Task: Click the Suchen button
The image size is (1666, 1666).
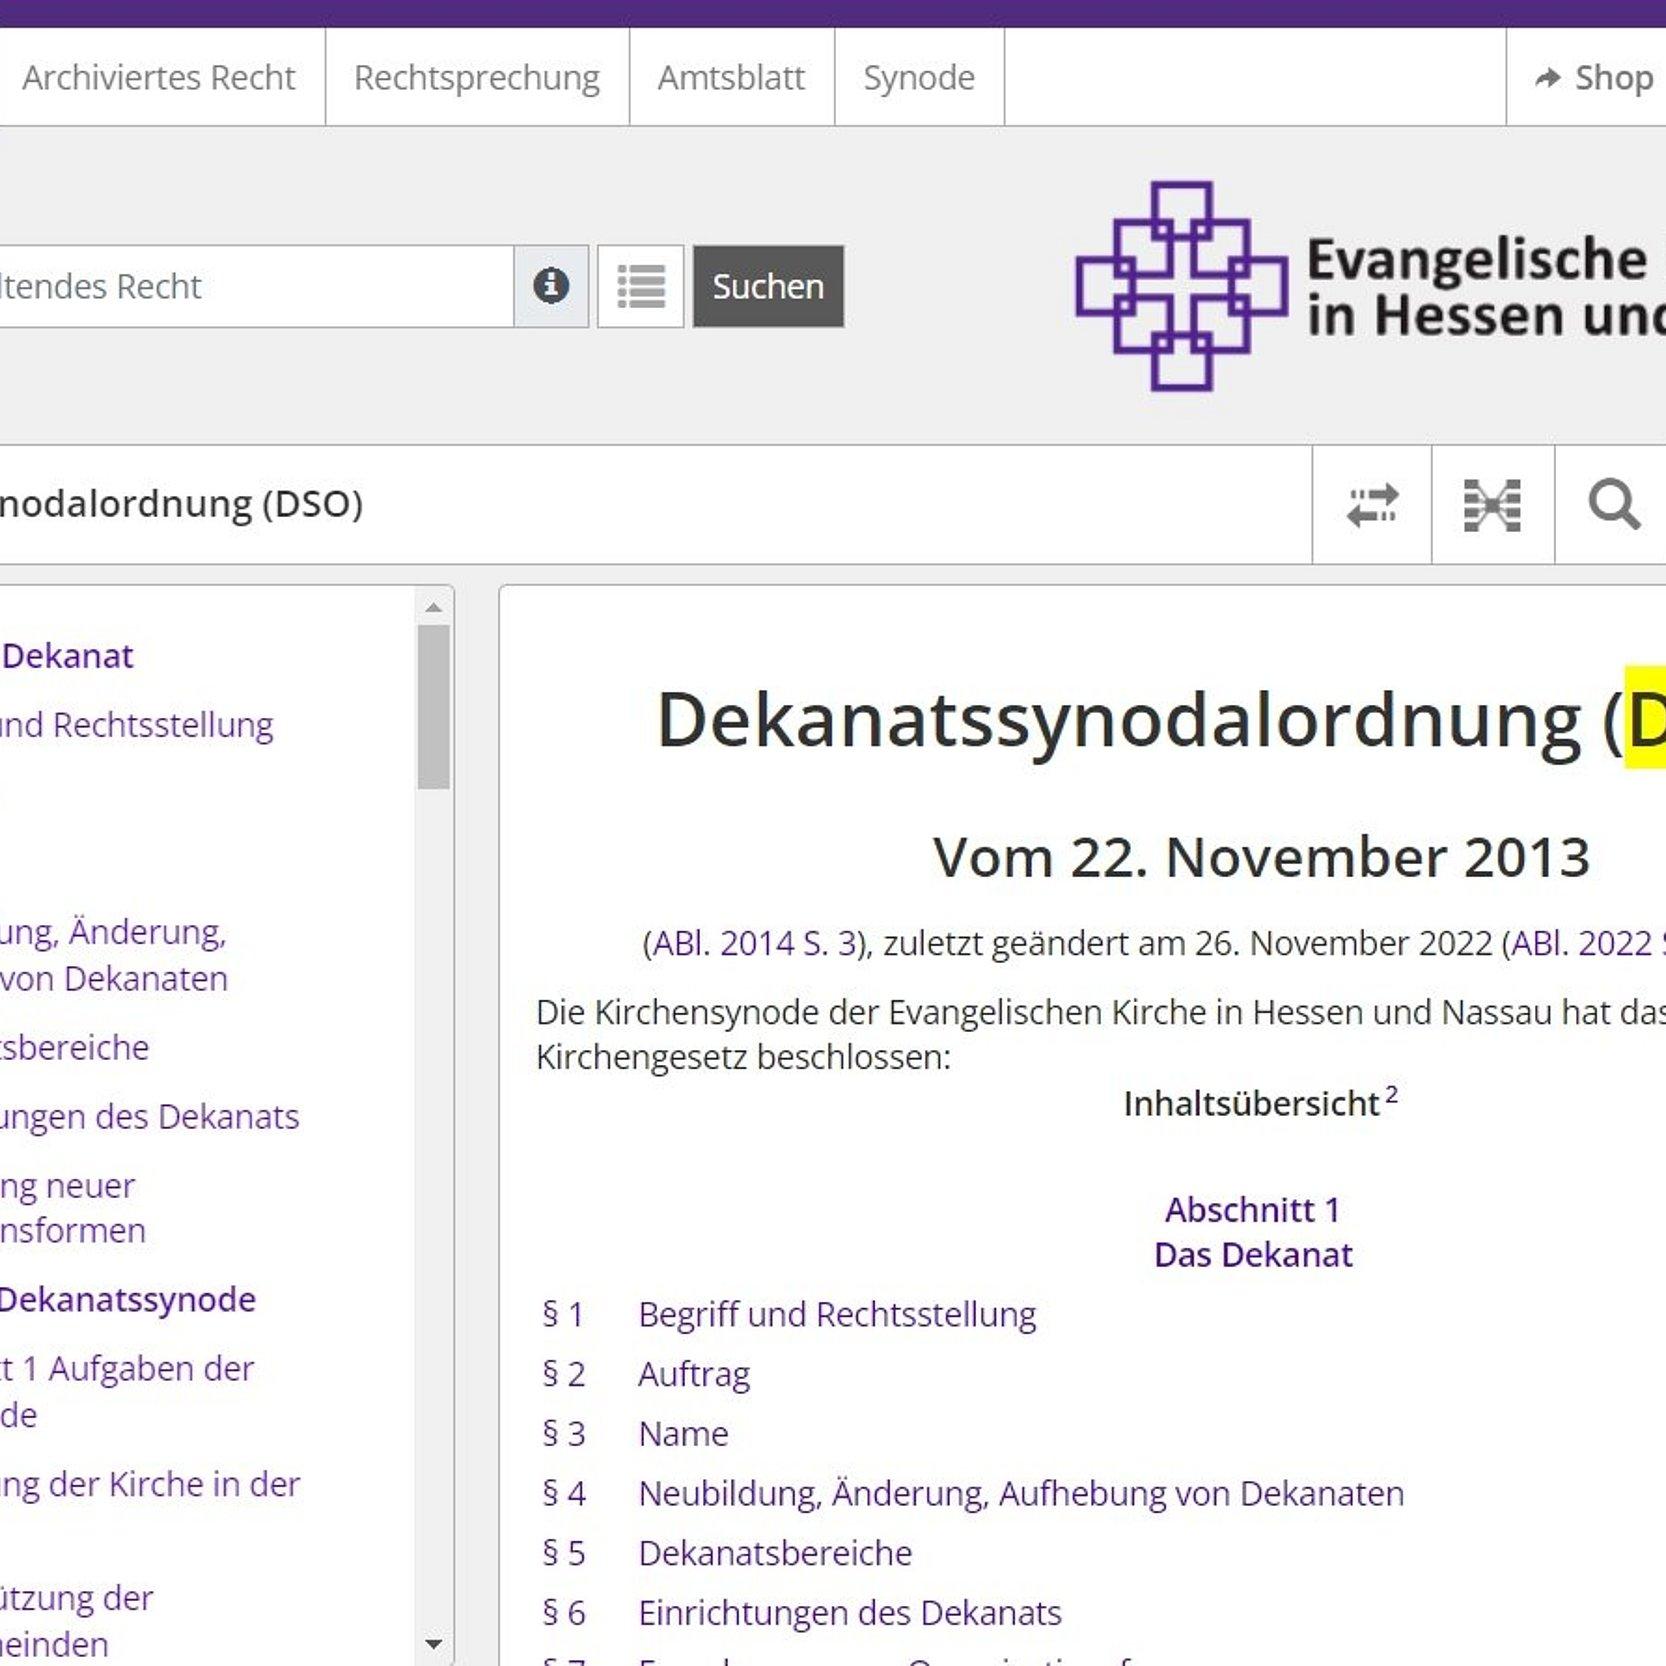Action: (768, 286)
